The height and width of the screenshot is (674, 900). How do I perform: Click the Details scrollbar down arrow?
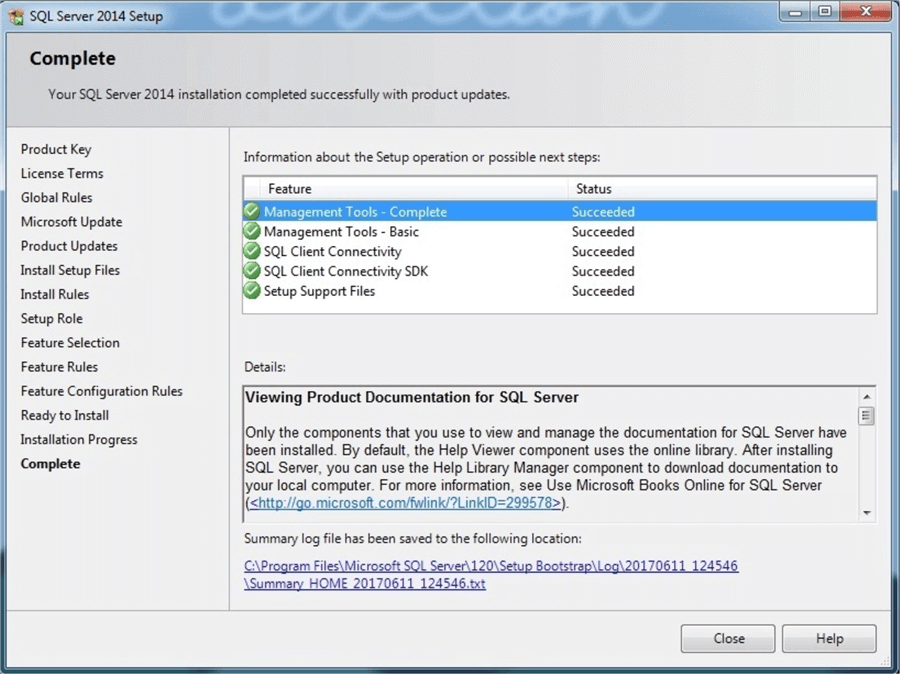[x=867, y=513]
